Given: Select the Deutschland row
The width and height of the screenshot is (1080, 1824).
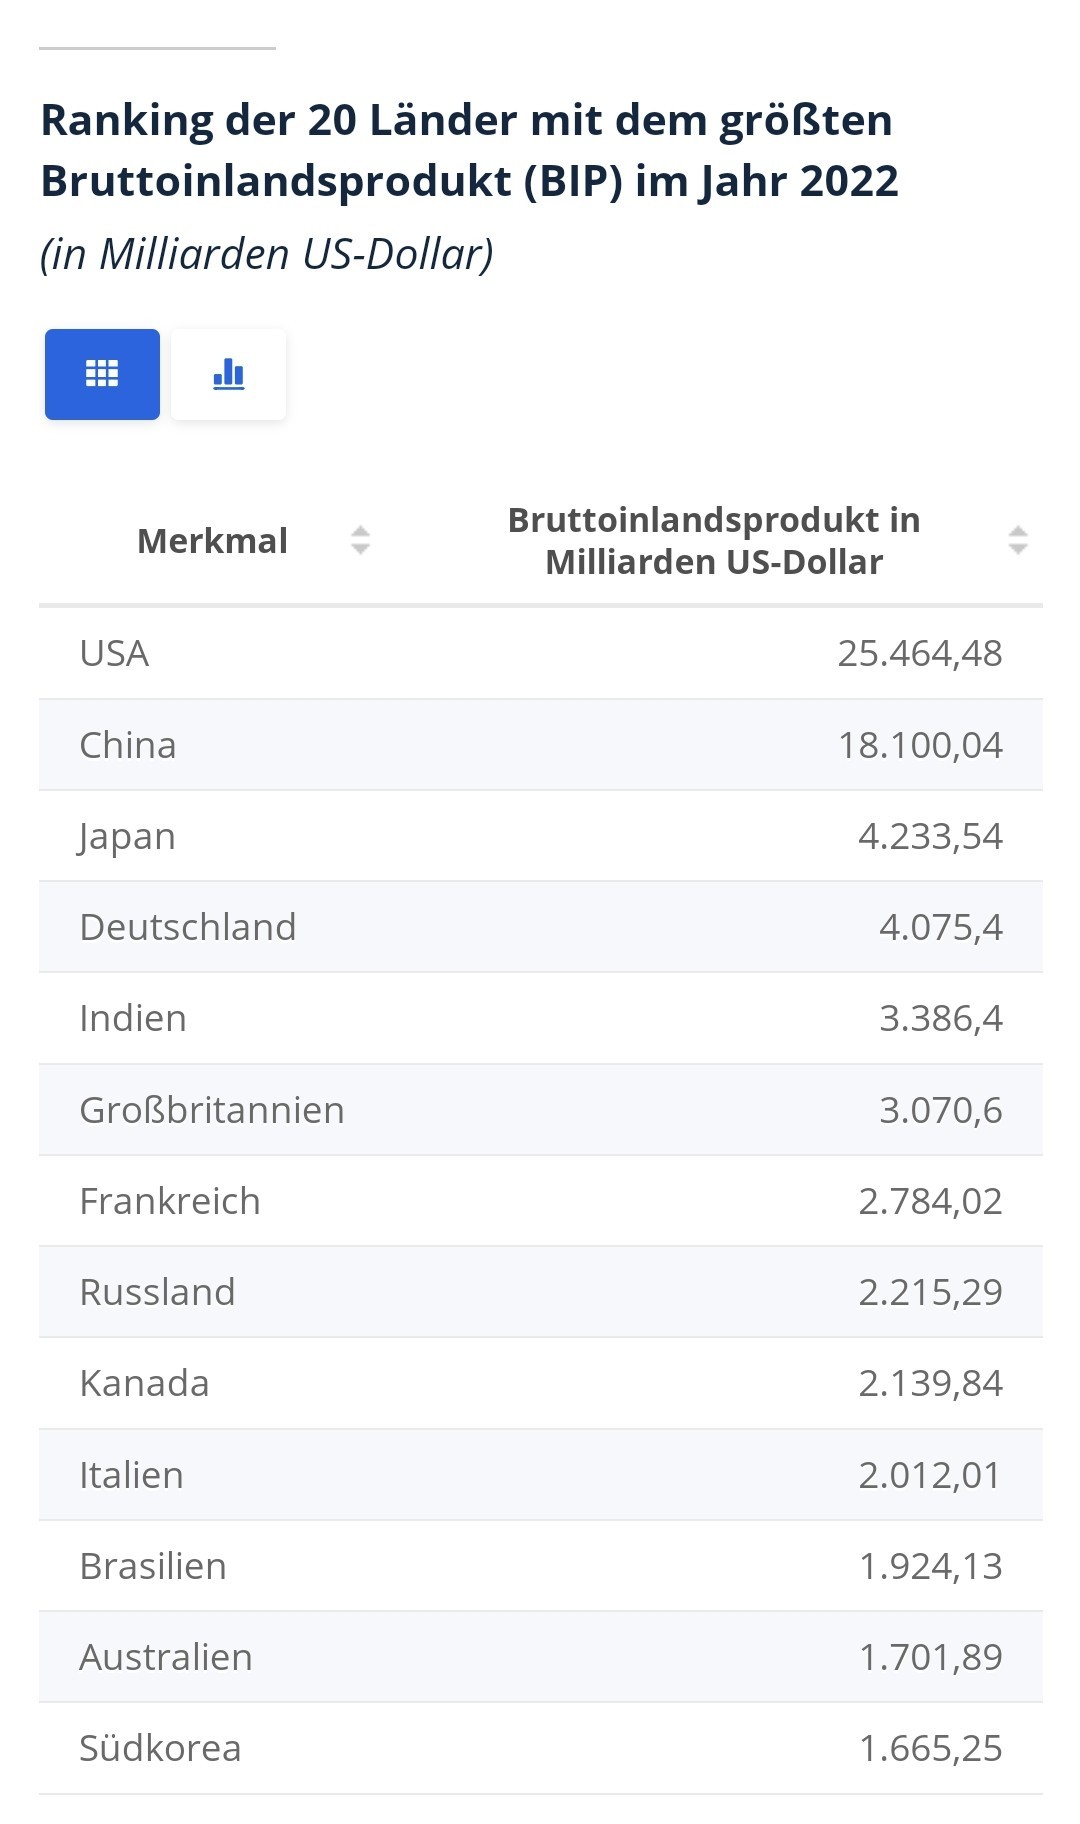Looking at the screenshot, I should click(x=541, y=927).
